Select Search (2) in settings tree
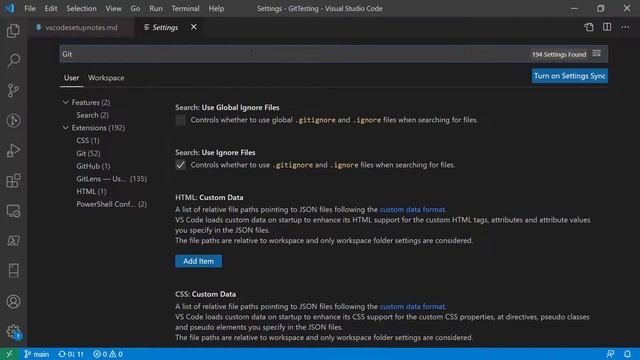 coord(92,115)
